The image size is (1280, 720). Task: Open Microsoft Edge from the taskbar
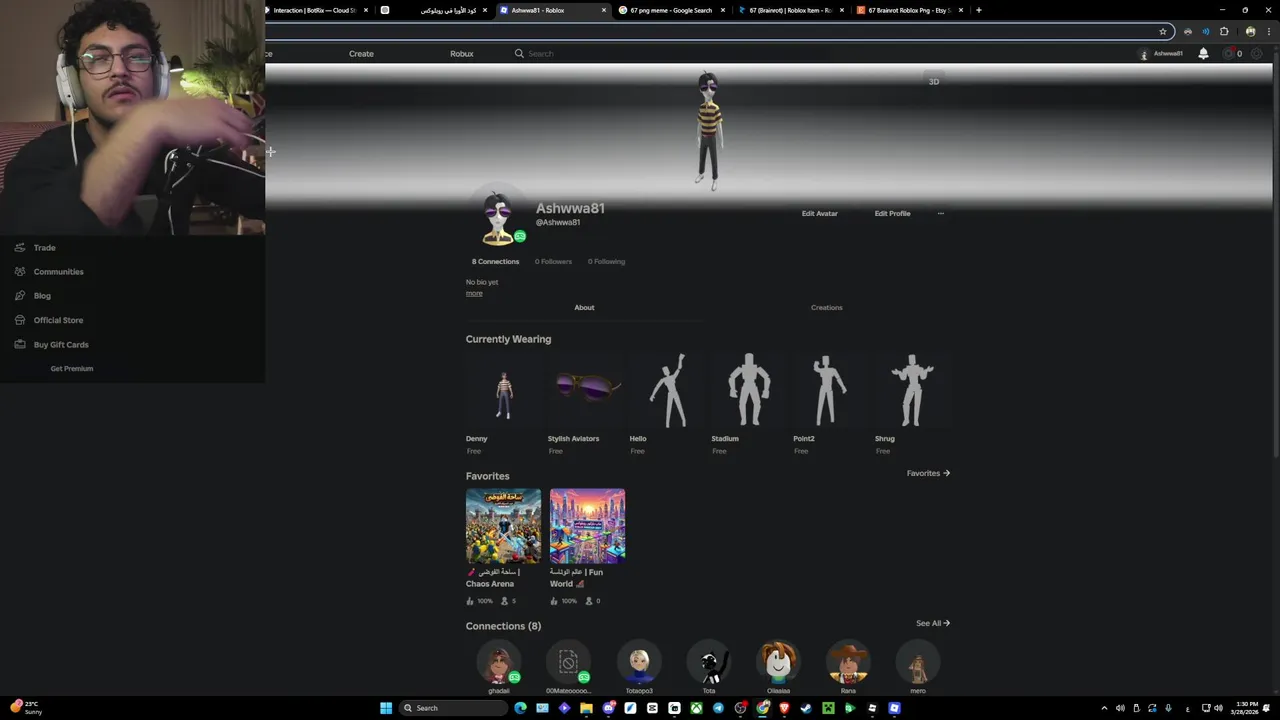tap(520, 708)
